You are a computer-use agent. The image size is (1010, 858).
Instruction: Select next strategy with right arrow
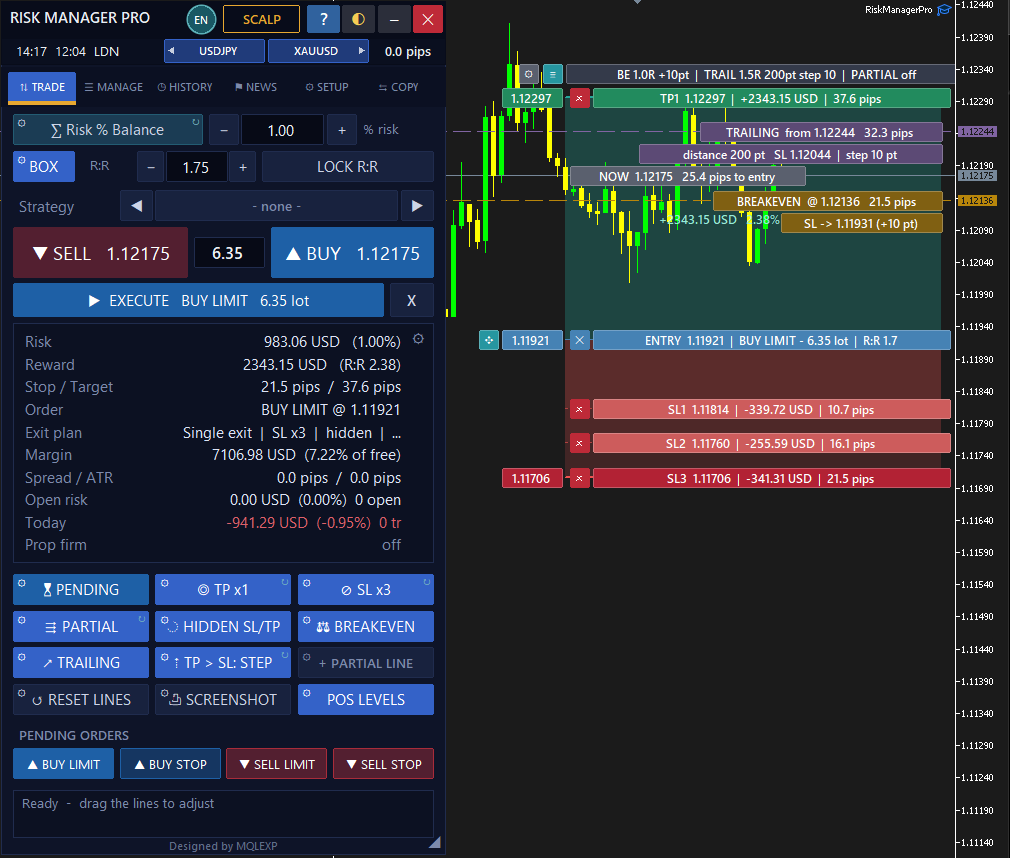[x=417, y=206]
